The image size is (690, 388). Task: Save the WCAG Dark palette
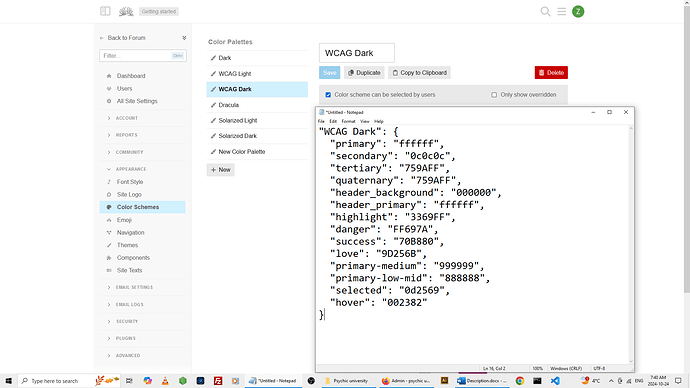[x=330, y=73]
